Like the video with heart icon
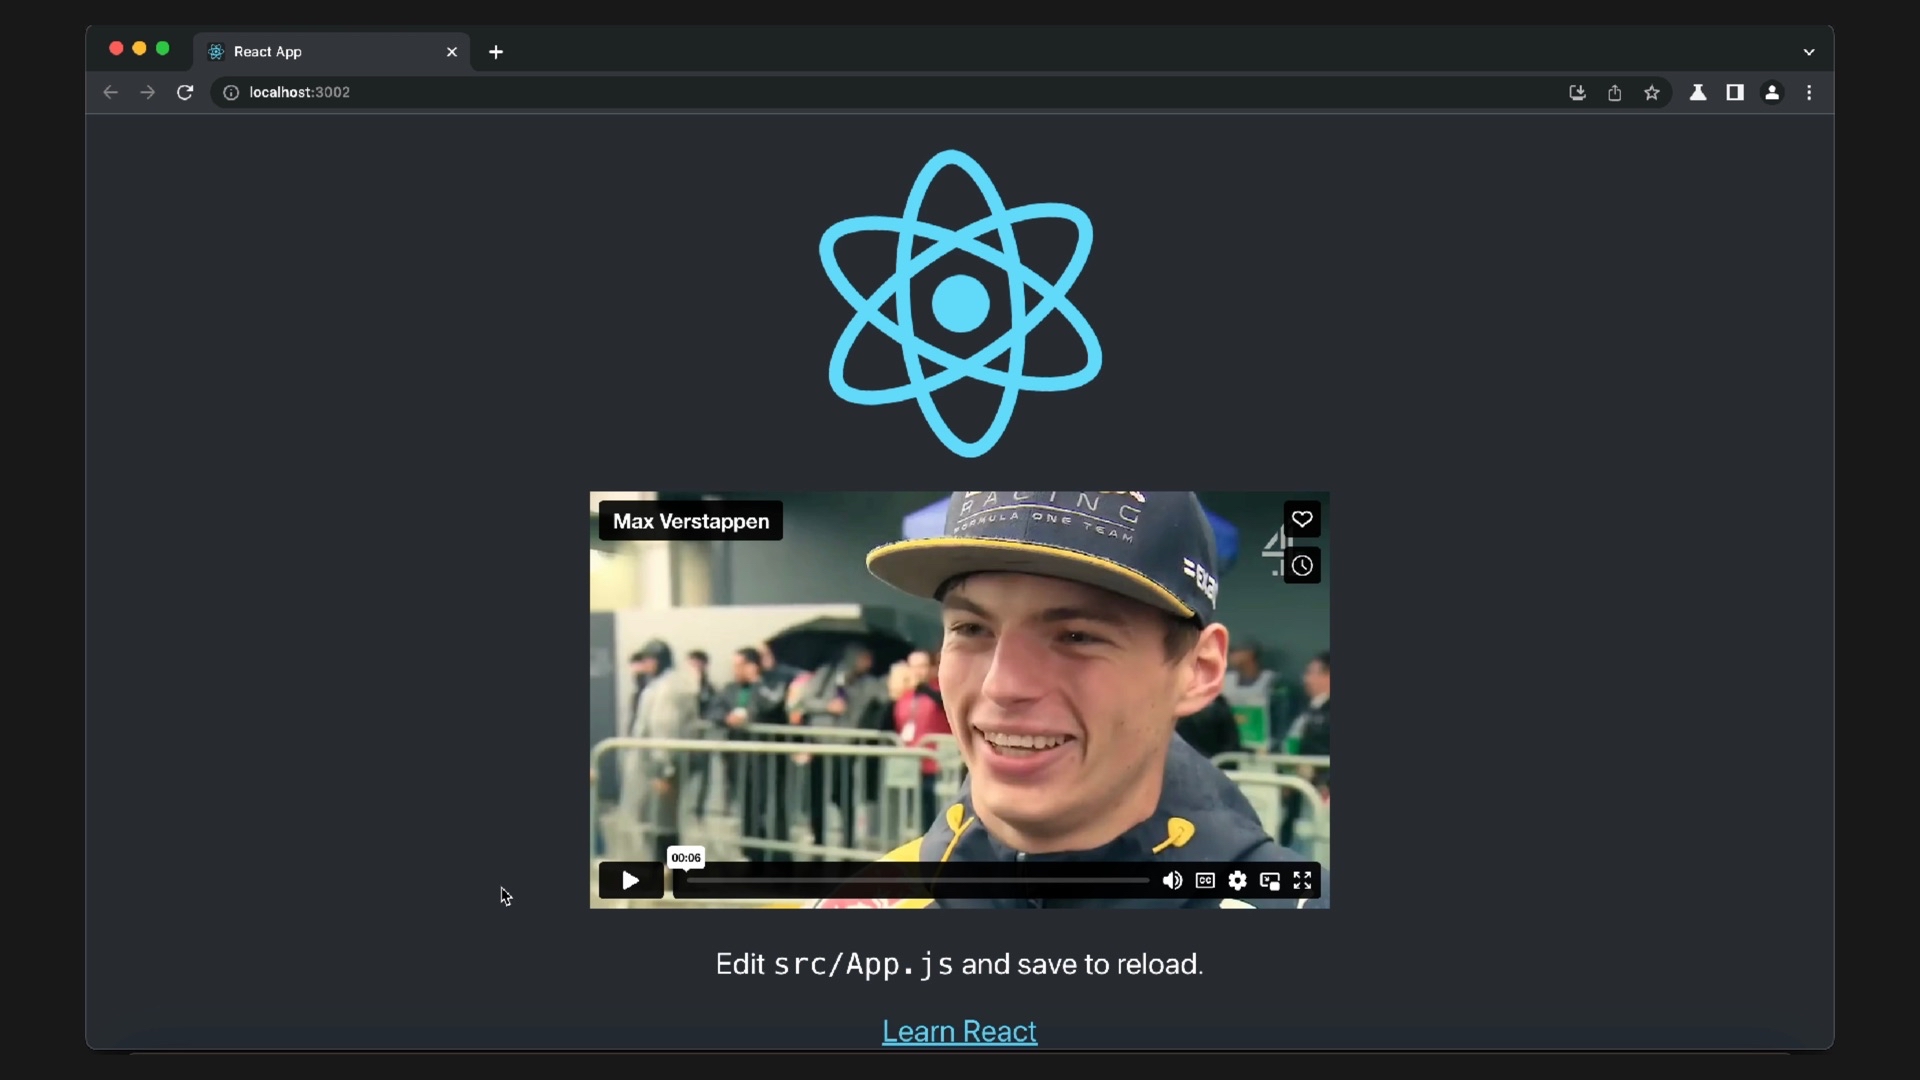This screenshot has height=1080, width=1920. [x=1302, y=519]
